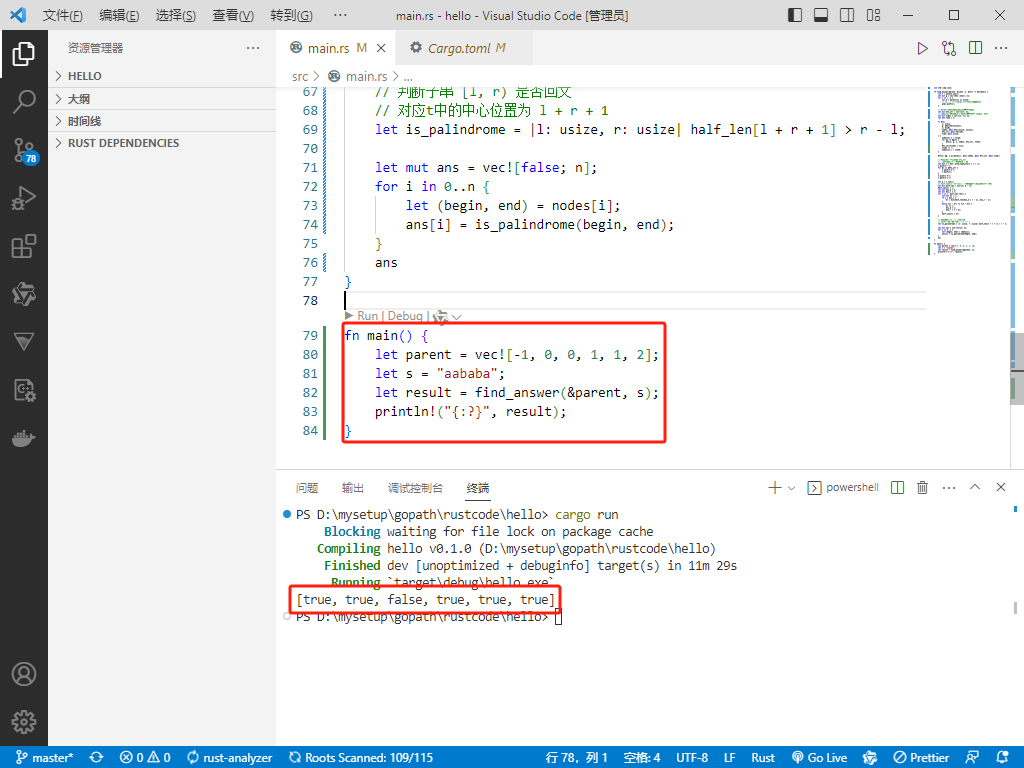This screenshot has width=1024, height=768.
Task: Expand the 大纲 outline section
Action: tap(162, 99)
